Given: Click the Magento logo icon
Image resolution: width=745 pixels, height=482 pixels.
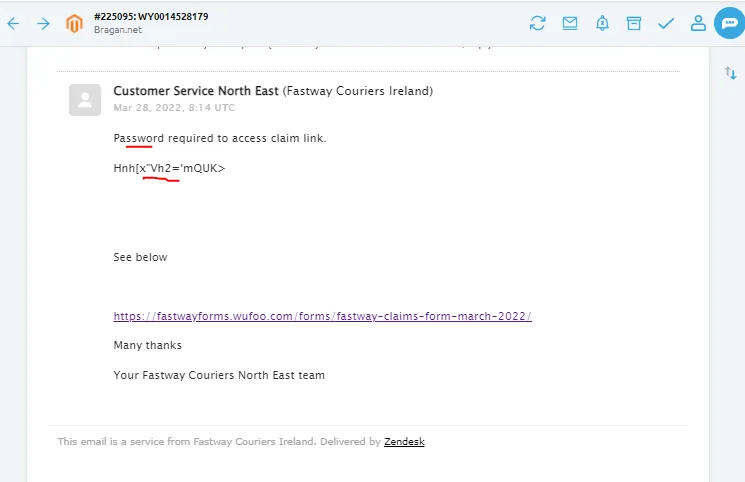Looking at the screenshot, I should click(x=74, y=23).
